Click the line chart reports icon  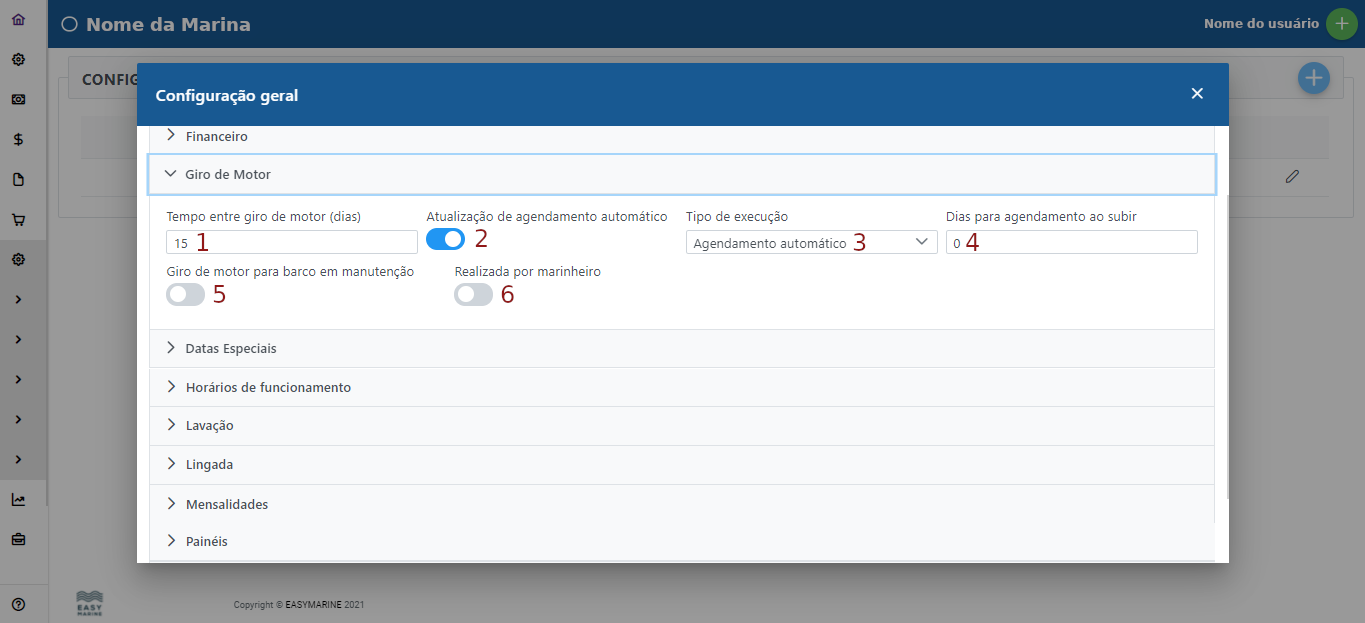coord(18,499)
